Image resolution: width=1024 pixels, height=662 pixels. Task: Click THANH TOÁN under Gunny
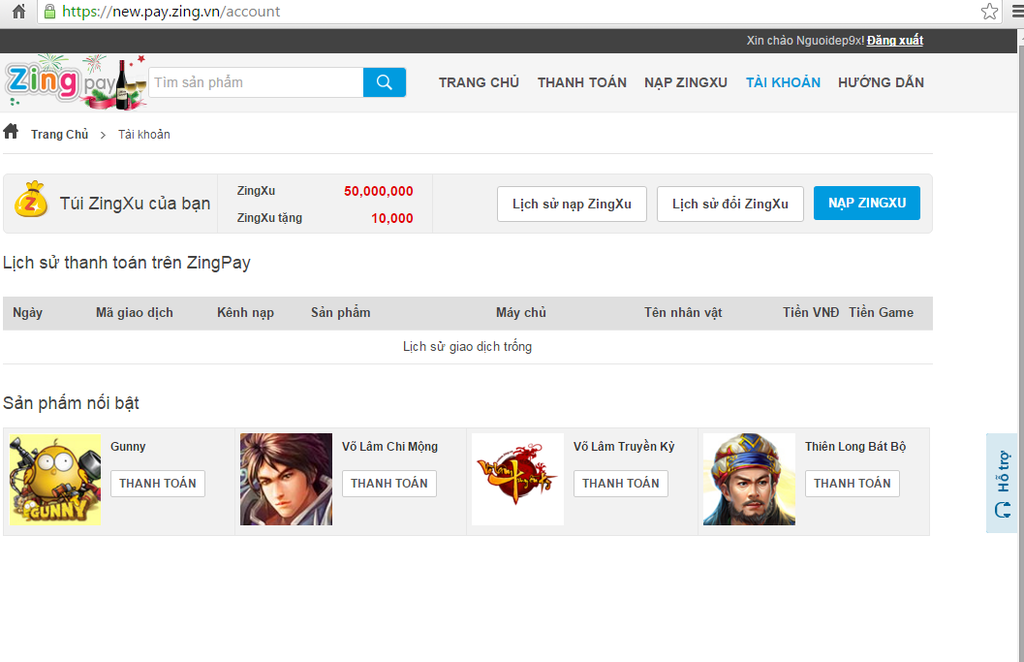click(157, 483)
